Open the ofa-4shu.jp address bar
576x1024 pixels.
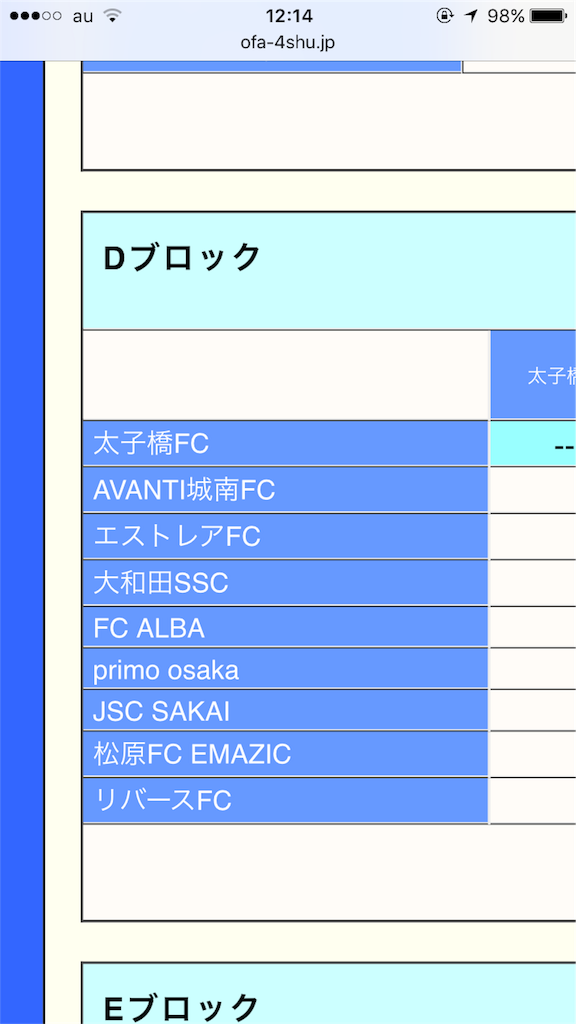288,44
